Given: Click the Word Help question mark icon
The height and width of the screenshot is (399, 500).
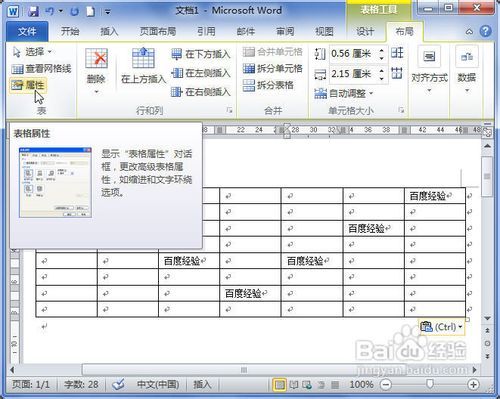Looking at the screenshot, I should click(x=485, y=31).
